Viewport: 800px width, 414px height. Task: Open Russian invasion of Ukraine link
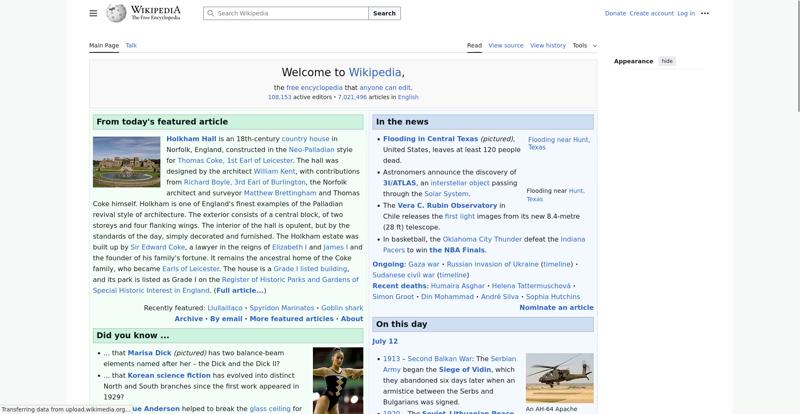[492, 264]
